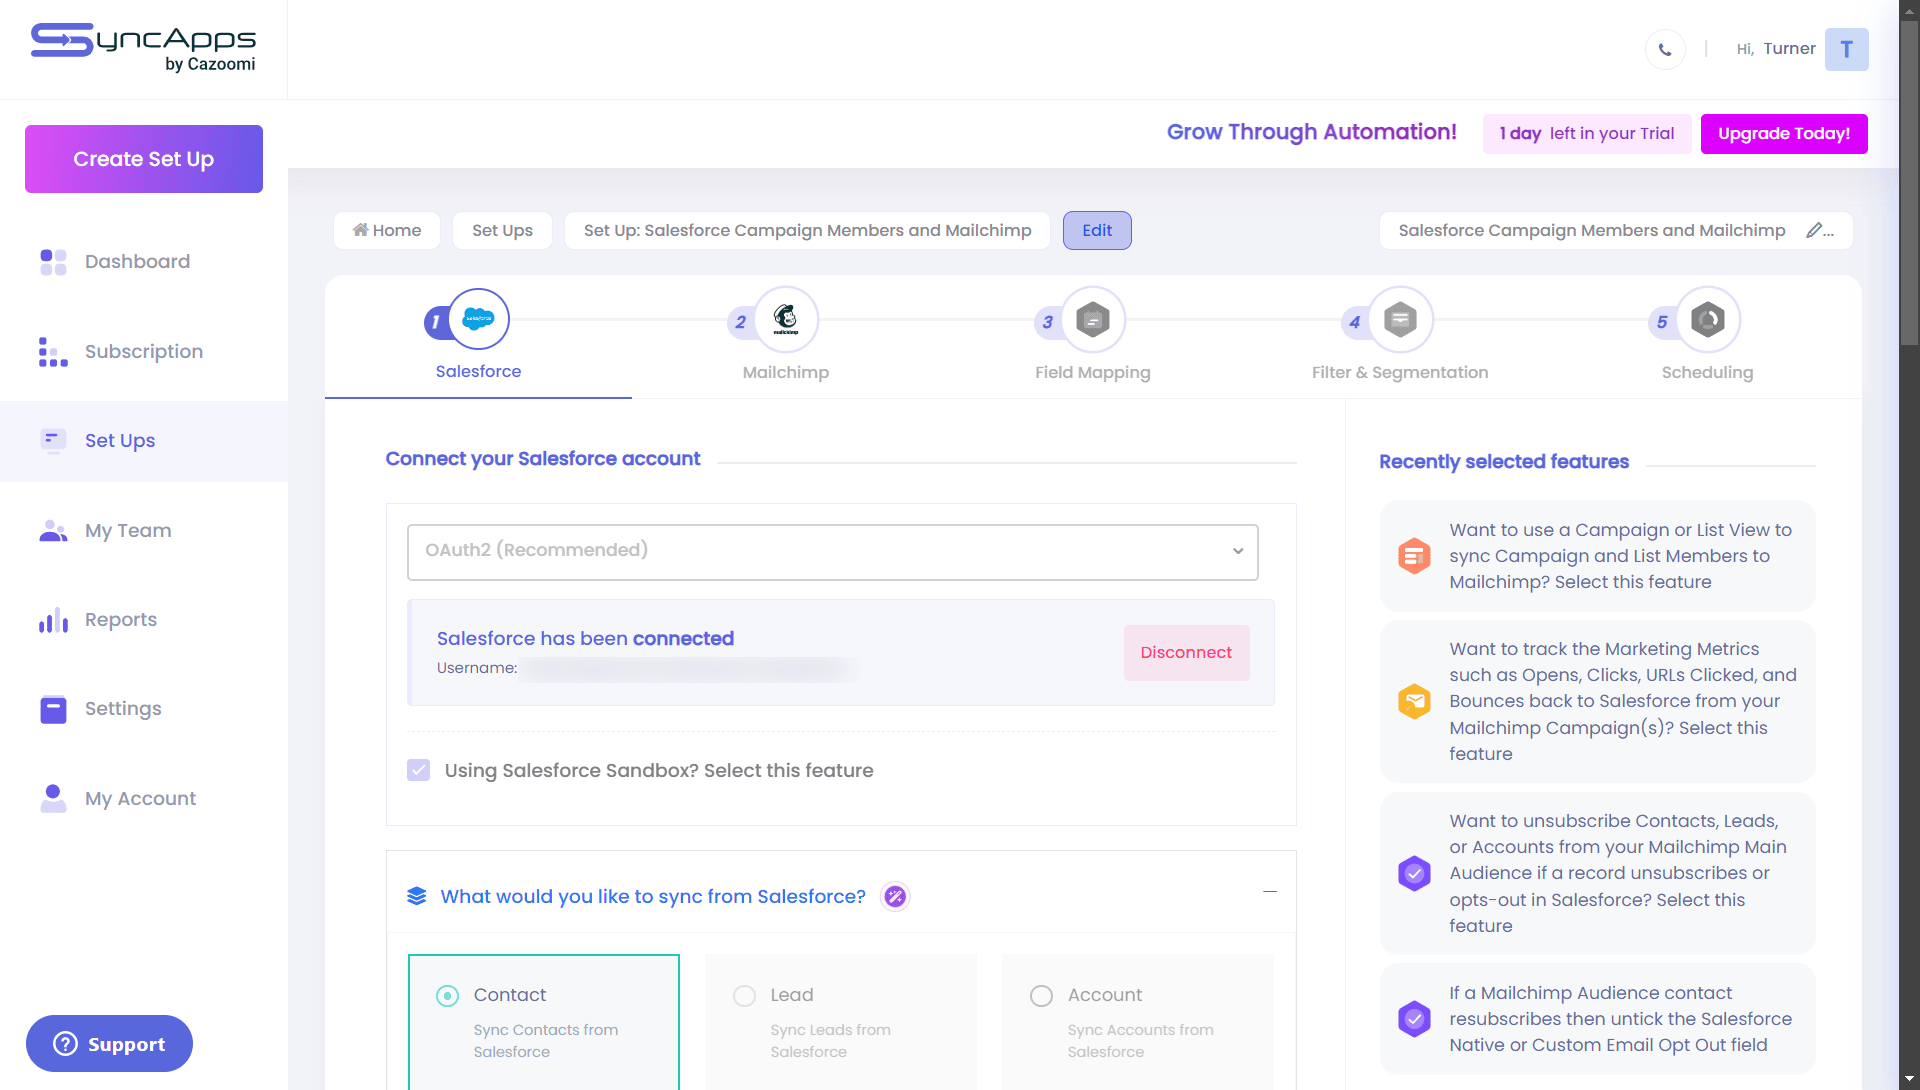Open the OAuth2 (Recommended) dropdown

[x=832, y=552]
